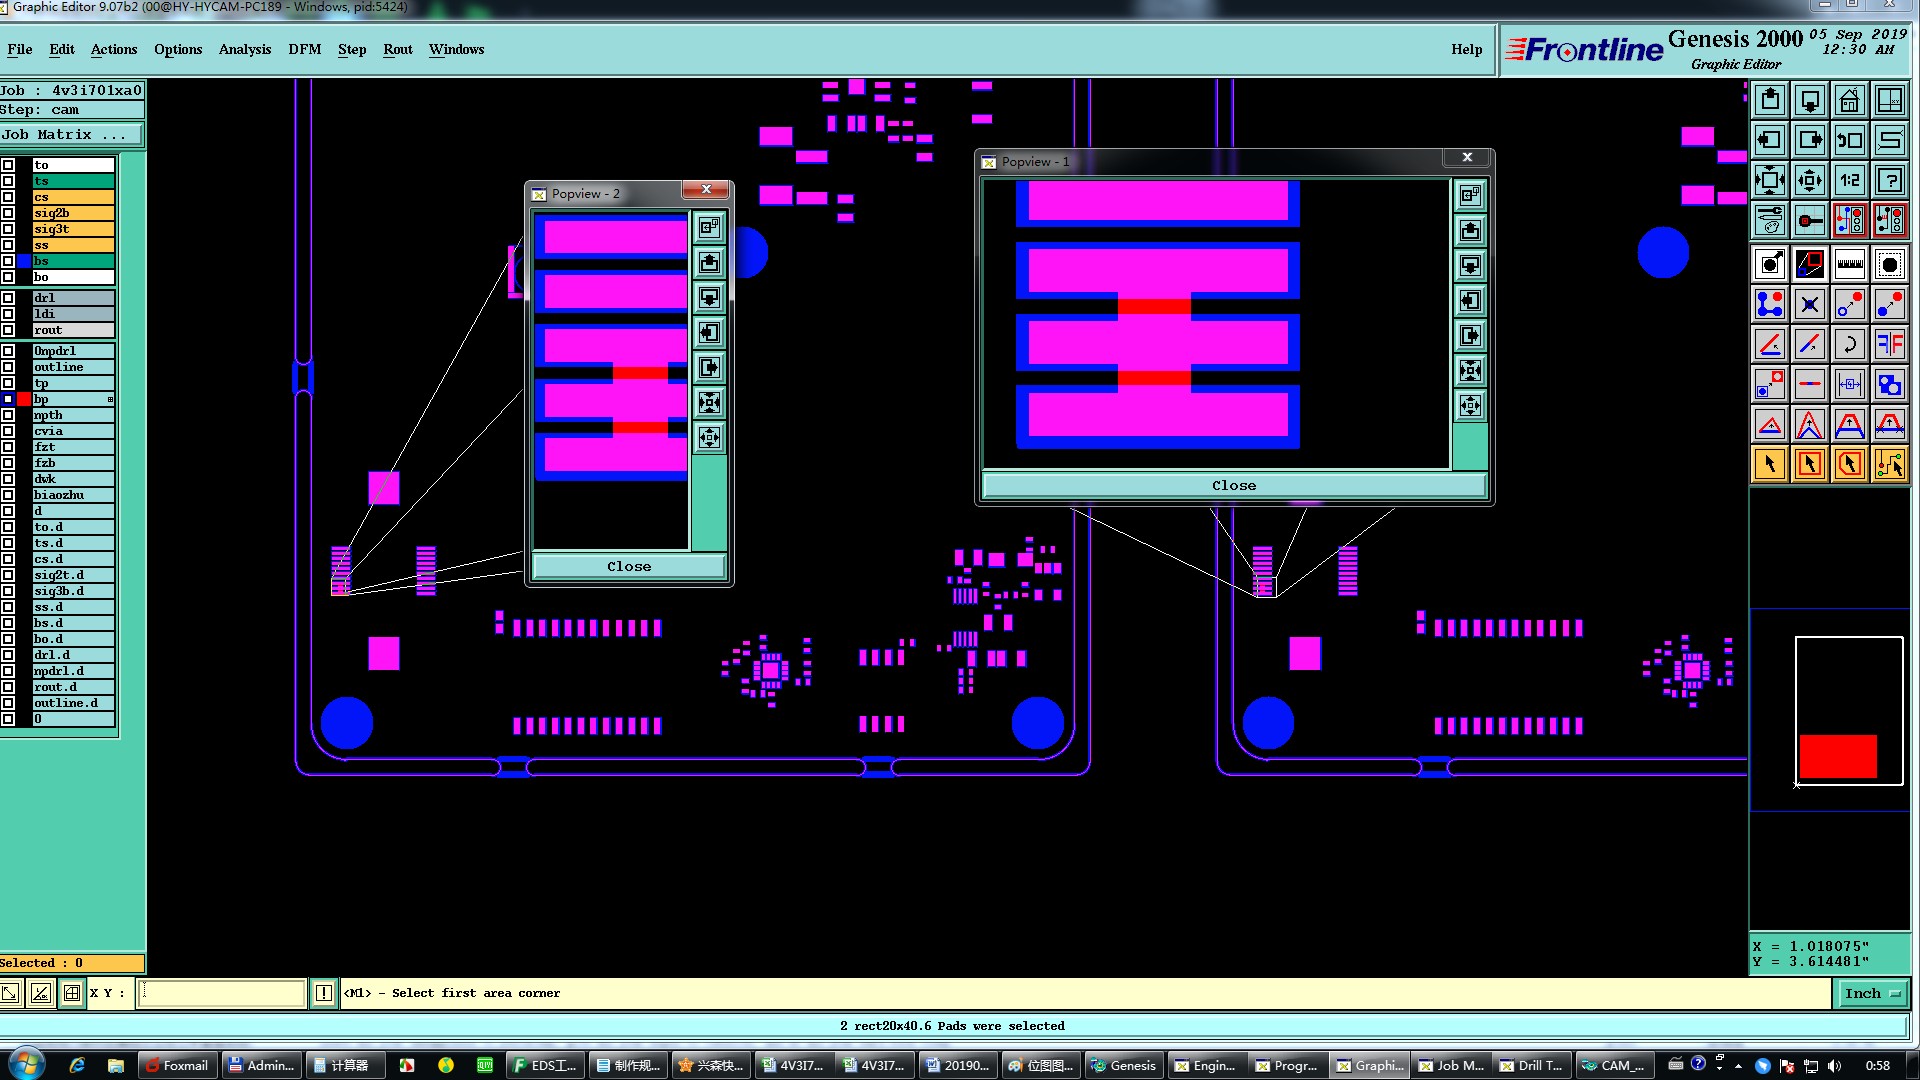The width and height of the screenshot is (1920, 1080).
Task: Click the question mark help icon
Action: pos(1889,180)
